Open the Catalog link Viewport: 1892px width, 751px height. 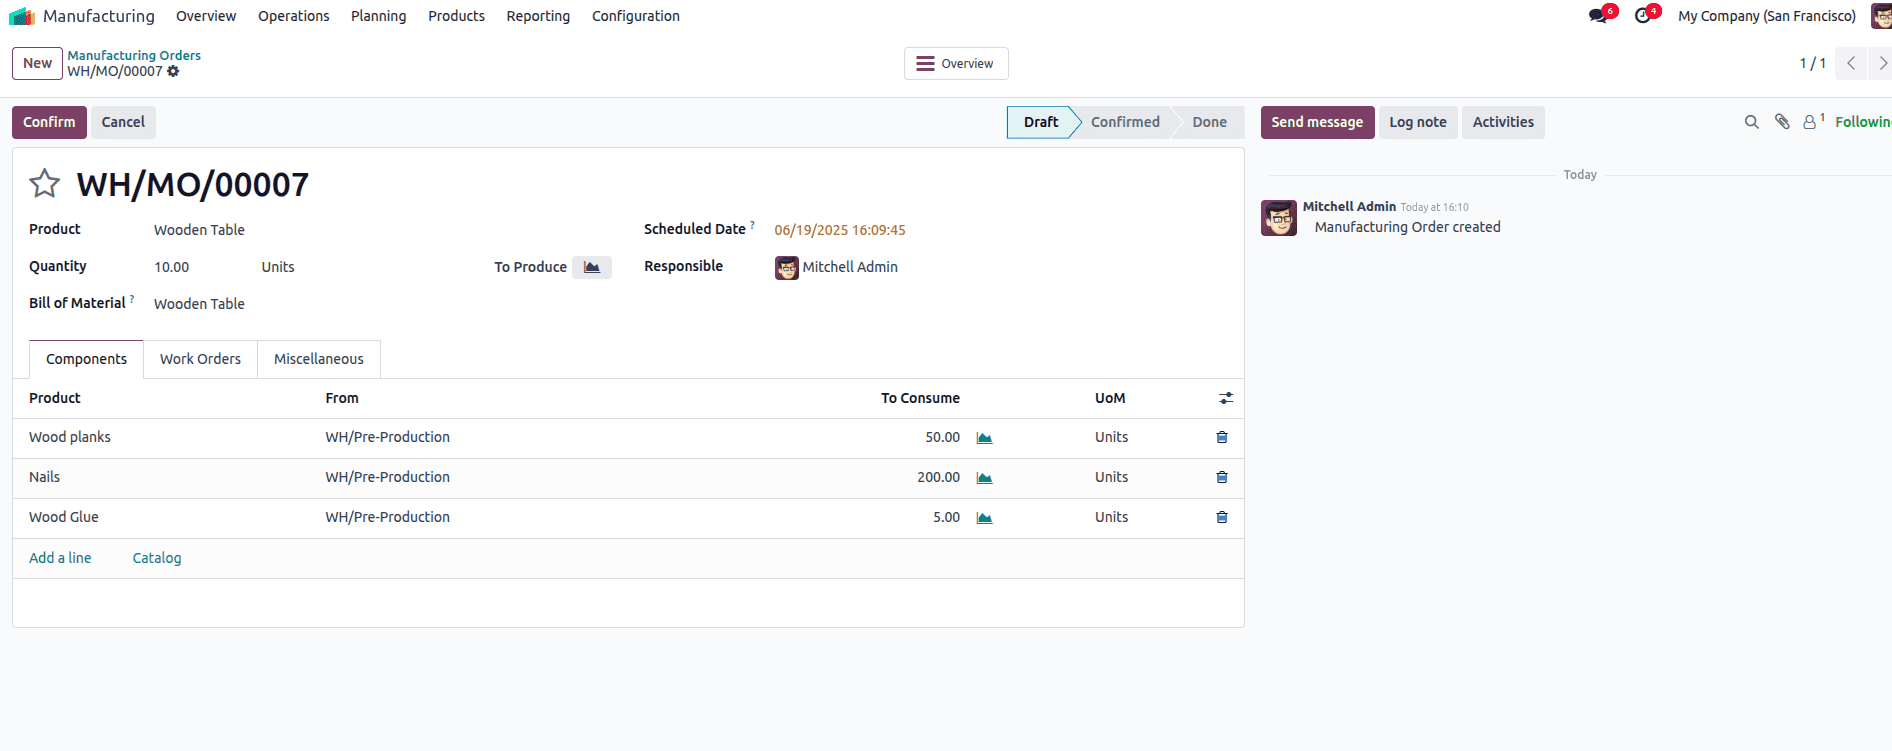pos(157,558)
